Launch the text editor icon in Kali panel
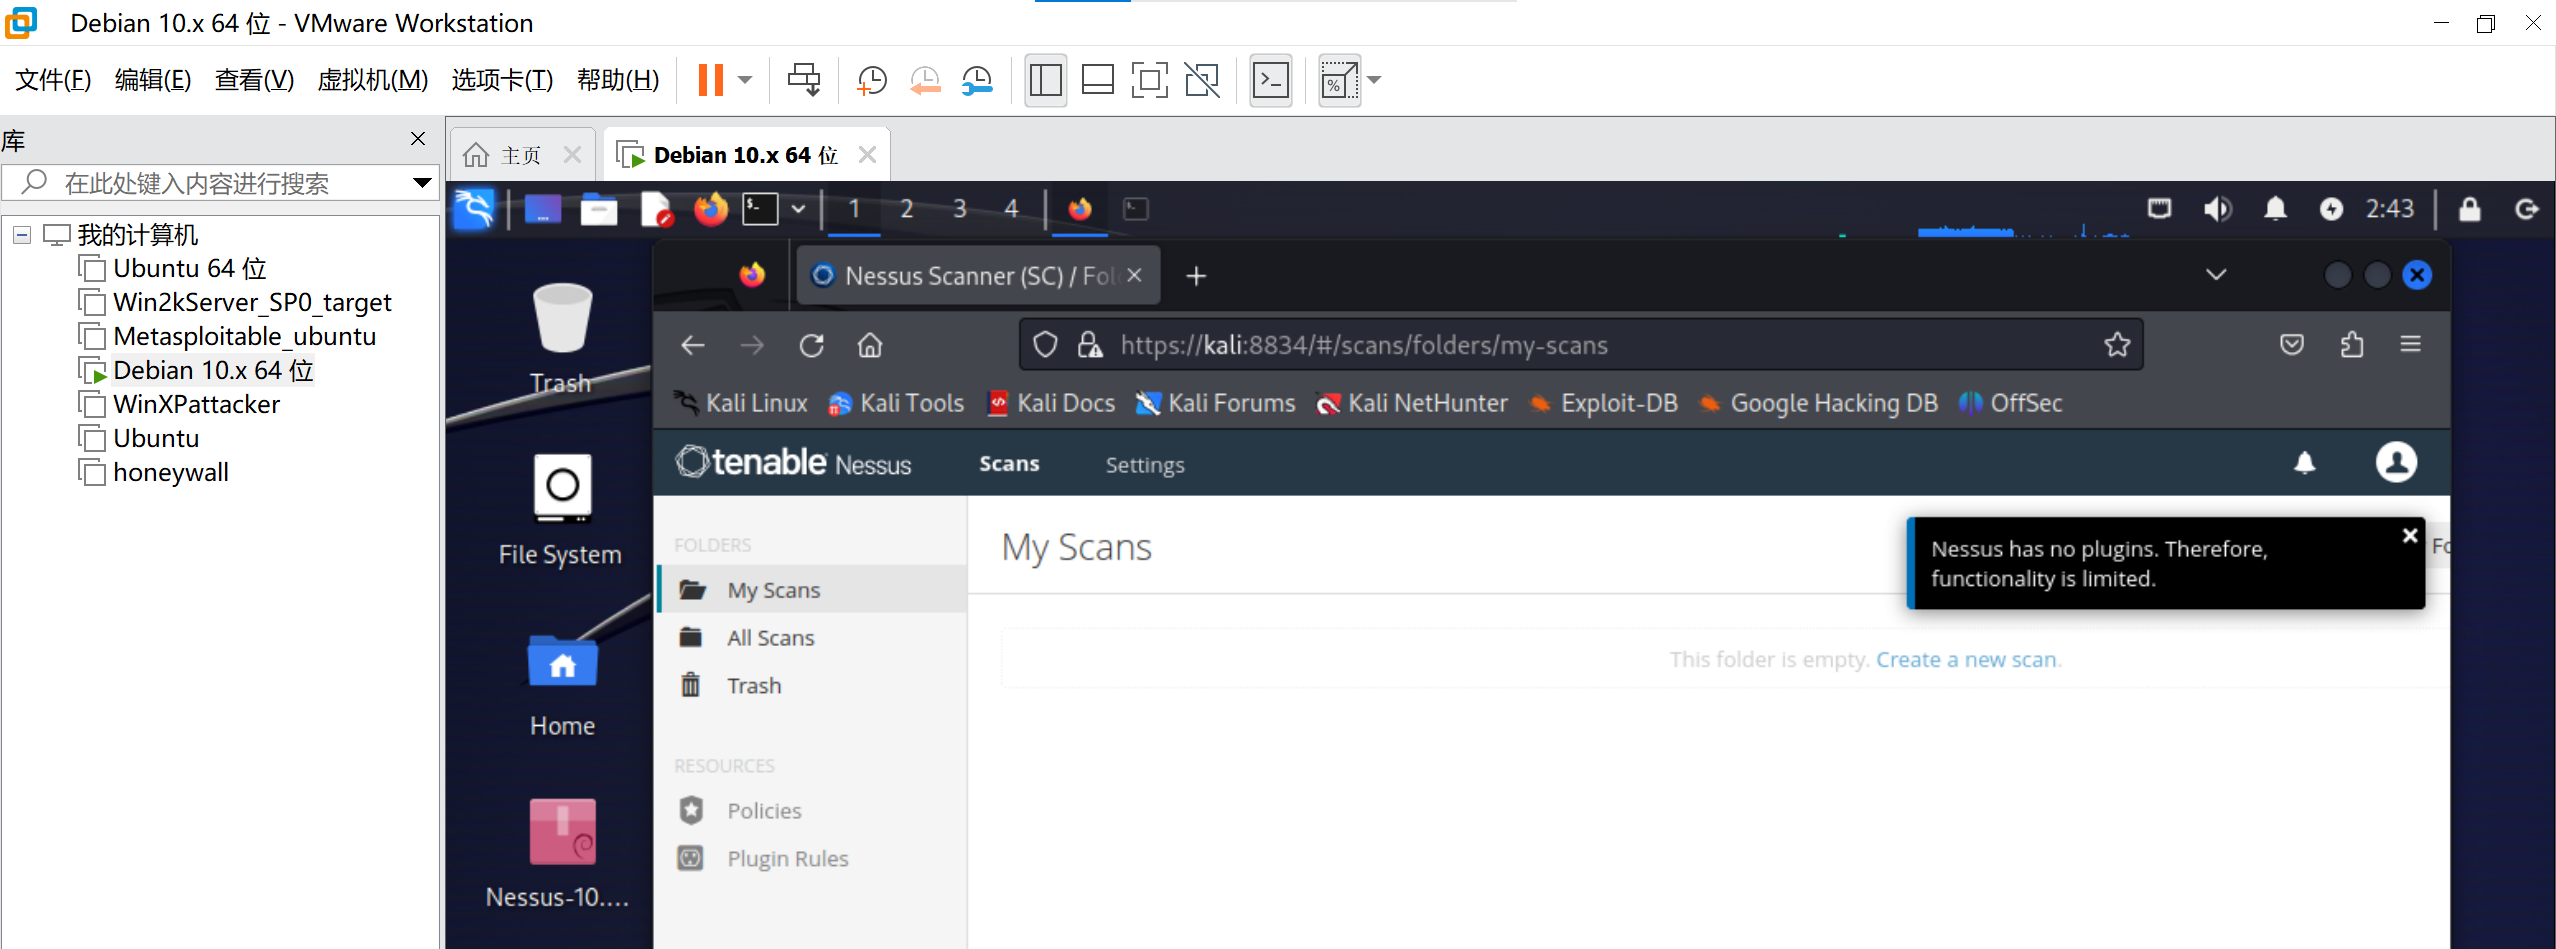2556x949 pixels. pyautogui.click(x=656, y=209)
